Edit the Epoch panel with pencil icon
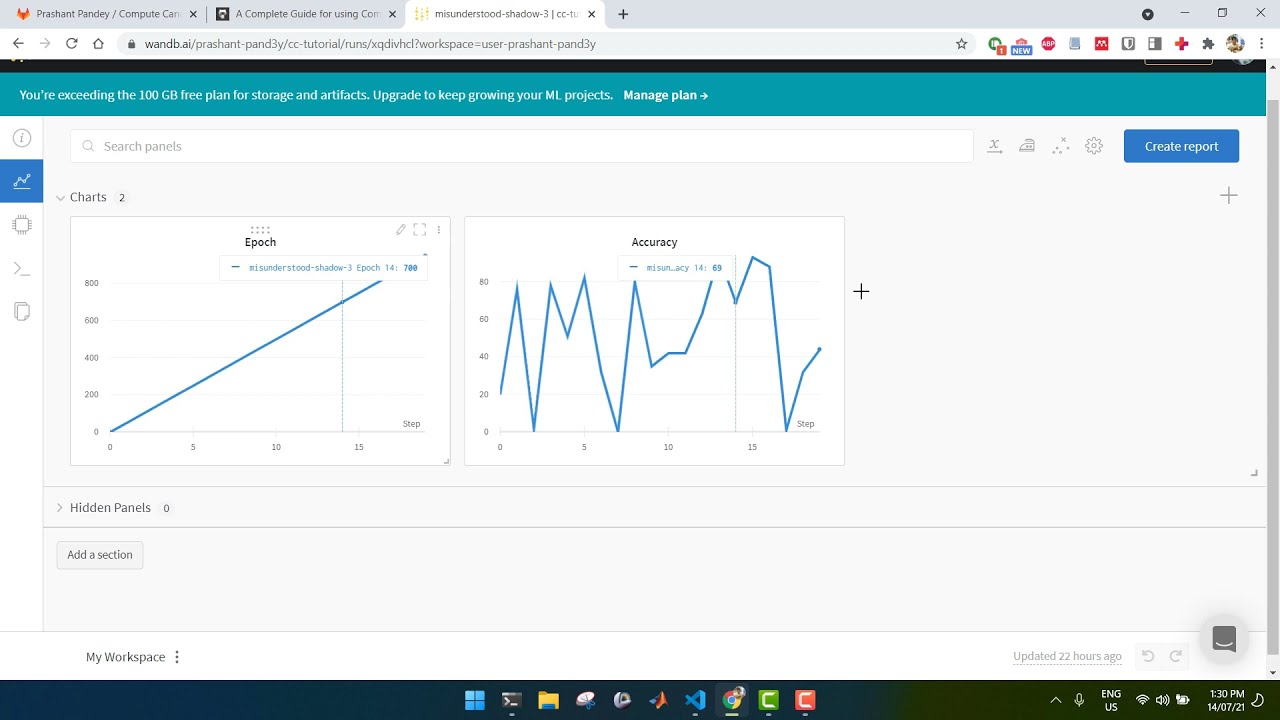This screenshot has height=720, width=1280. (401, 230)
